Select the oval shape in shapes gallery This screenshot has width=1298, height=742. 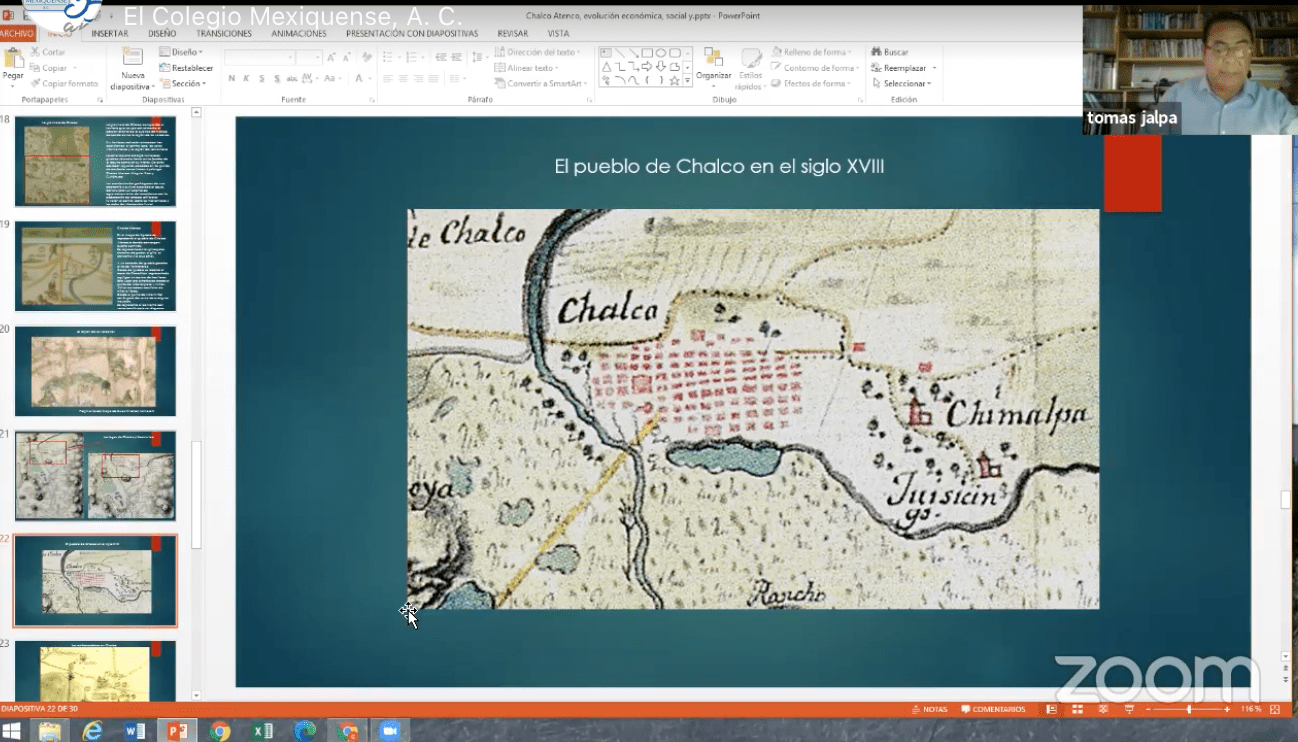(661, 53)
